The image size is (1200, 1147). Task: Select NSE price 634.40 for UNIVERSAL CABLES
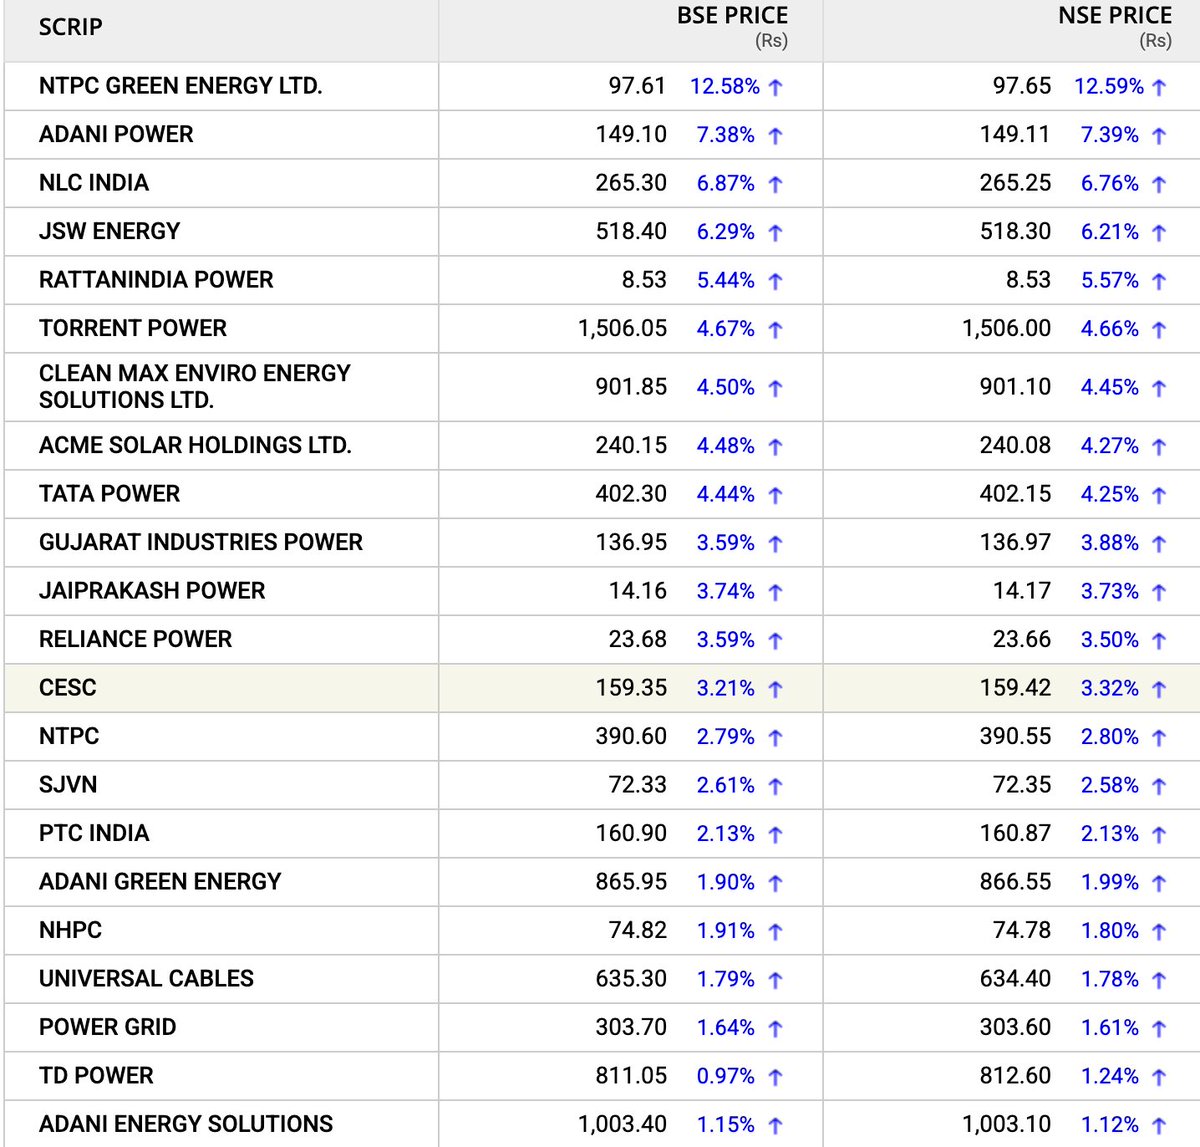coord(1015,979)
